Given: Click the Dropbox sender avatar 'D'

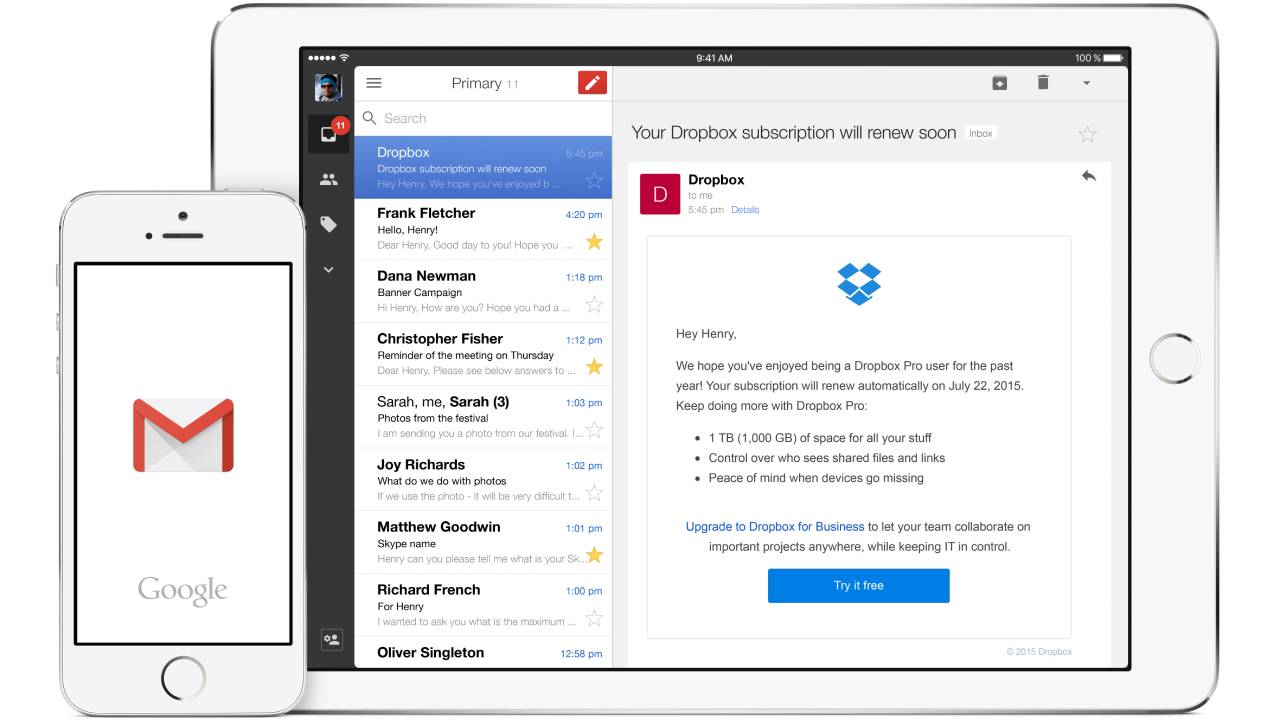Looking at the screenshot, I should 660,194.
